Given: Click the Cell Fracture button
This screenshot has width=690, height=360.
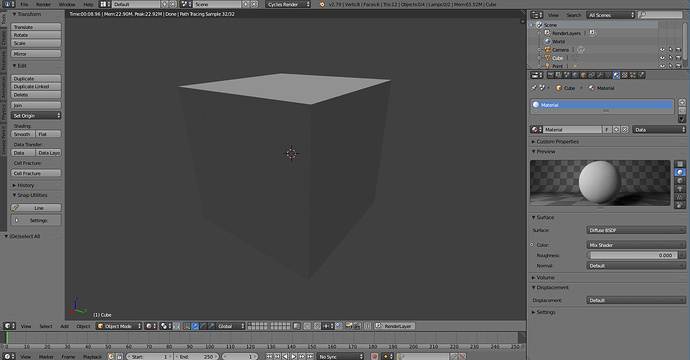Looking at the screenshot, I should coord(36,173).
